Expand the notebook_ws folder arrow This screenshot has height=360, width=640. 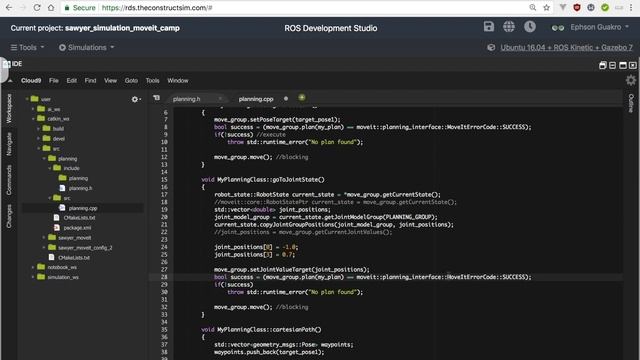[33, 267]
